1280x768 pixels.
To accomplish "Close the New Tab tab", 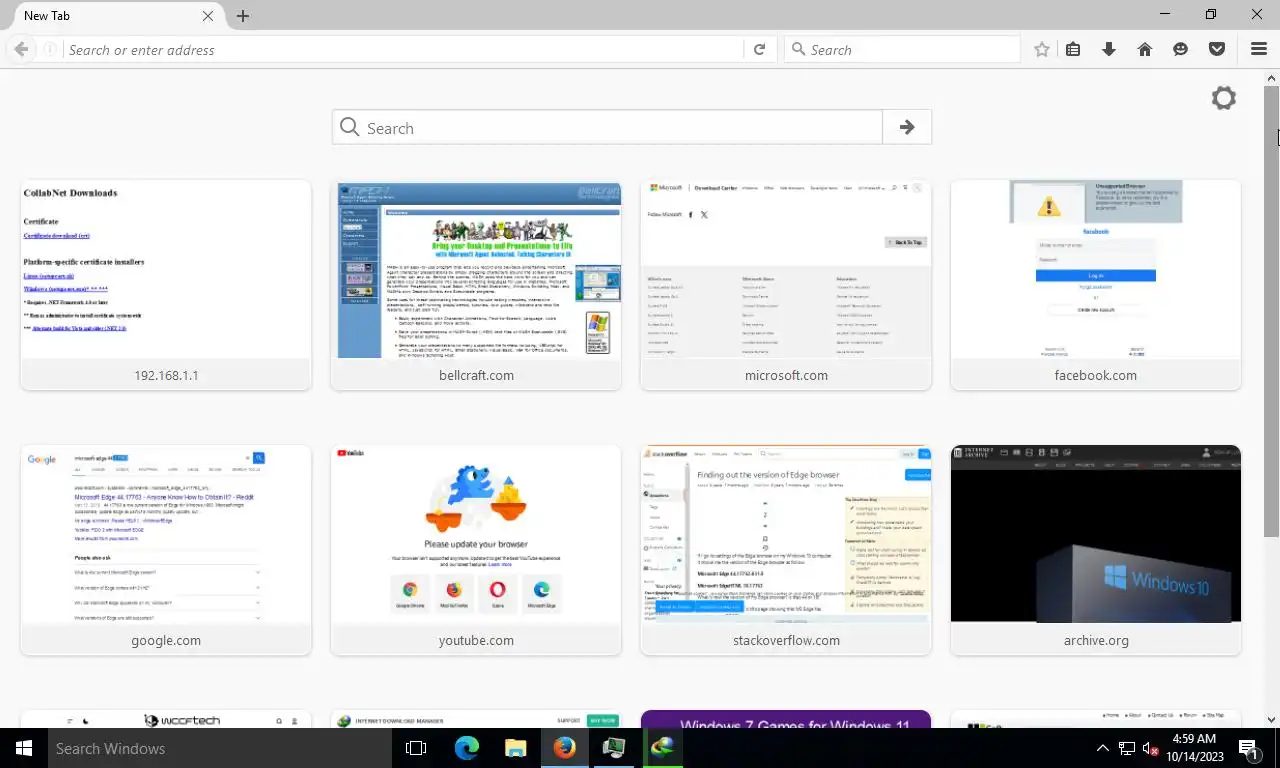I will point(208,16).
